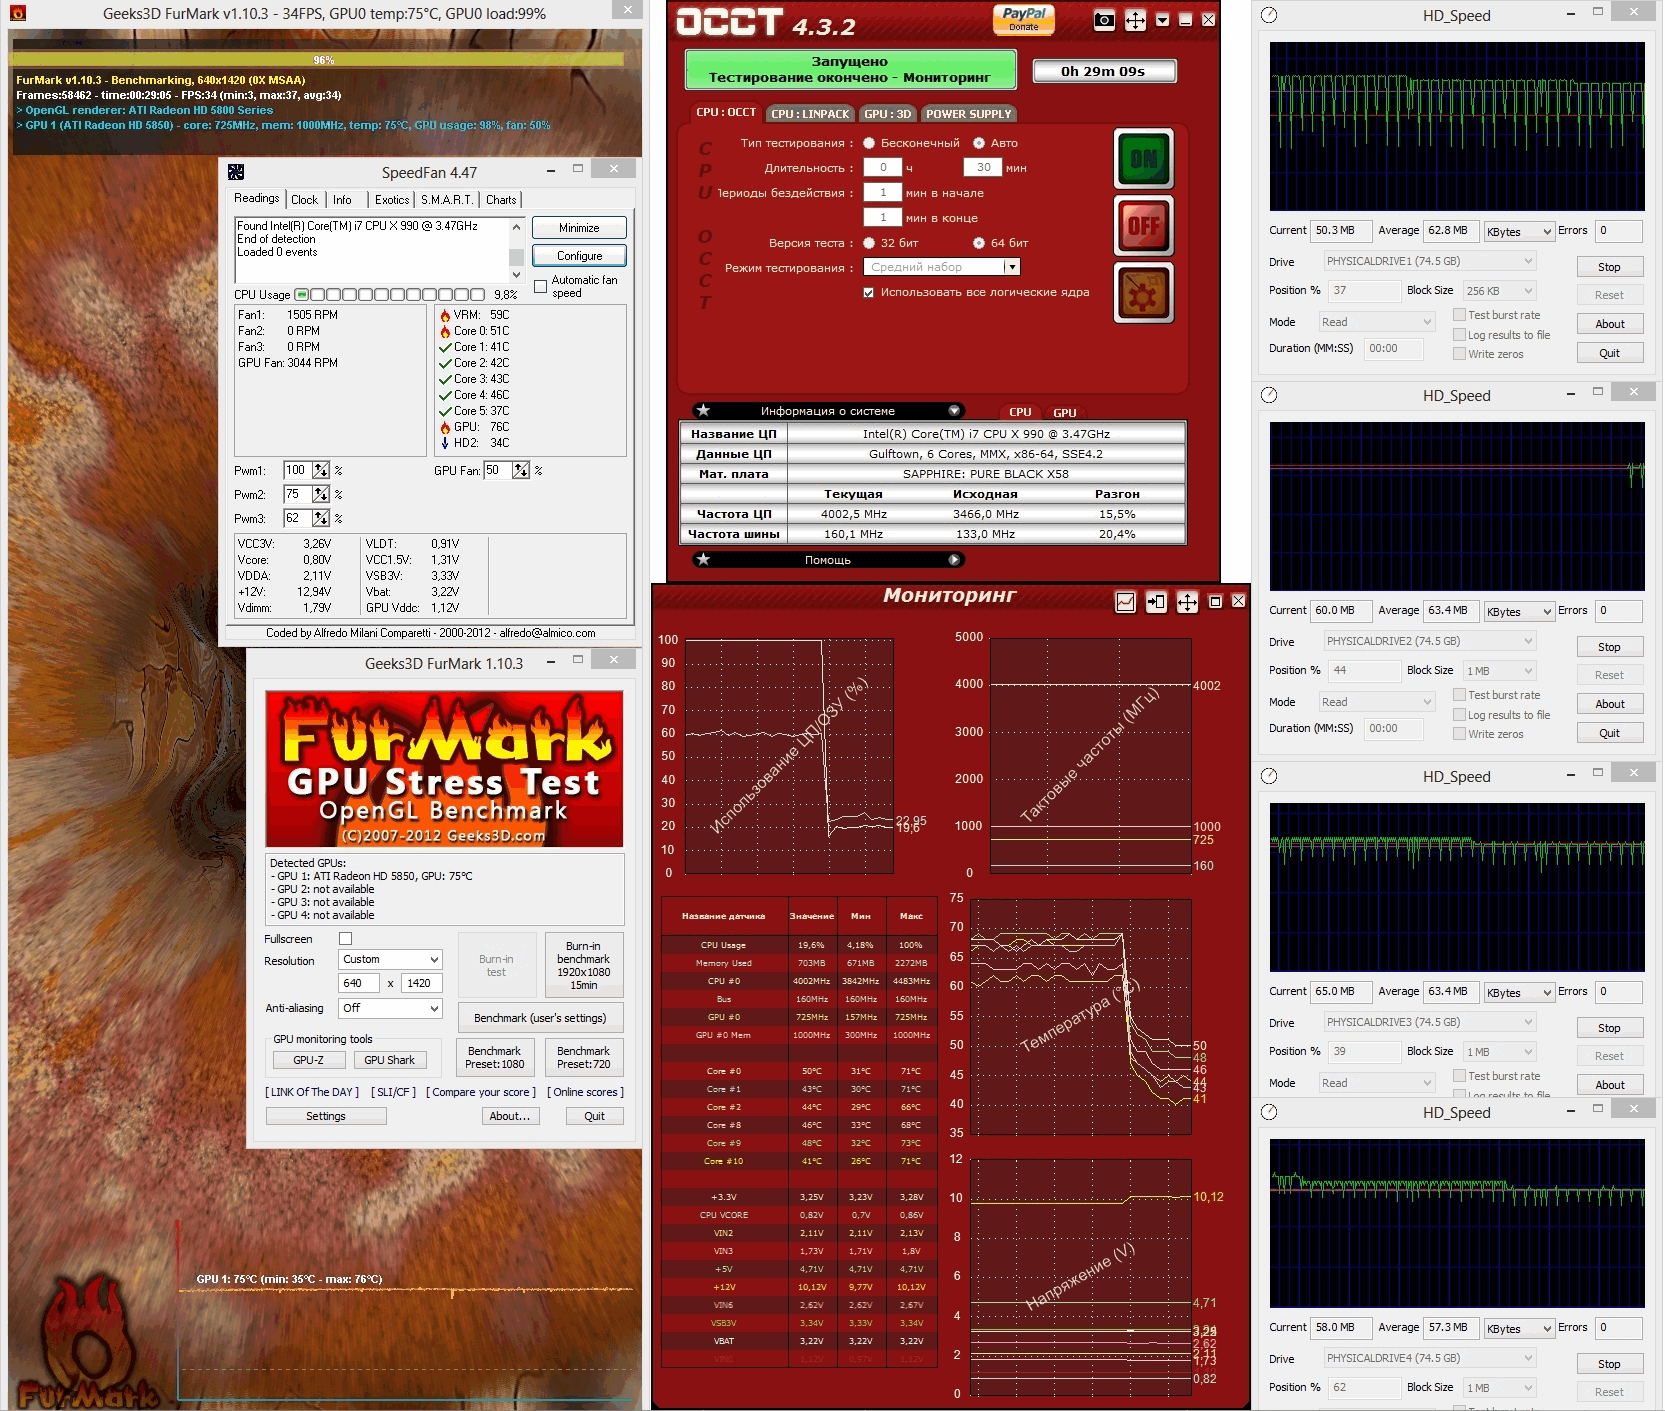The height and width of the screenshot is (1411, 1665).
Task: Open the Charts tab in SpeedFan
Action: pyautogui.click(x=501, y=200)
